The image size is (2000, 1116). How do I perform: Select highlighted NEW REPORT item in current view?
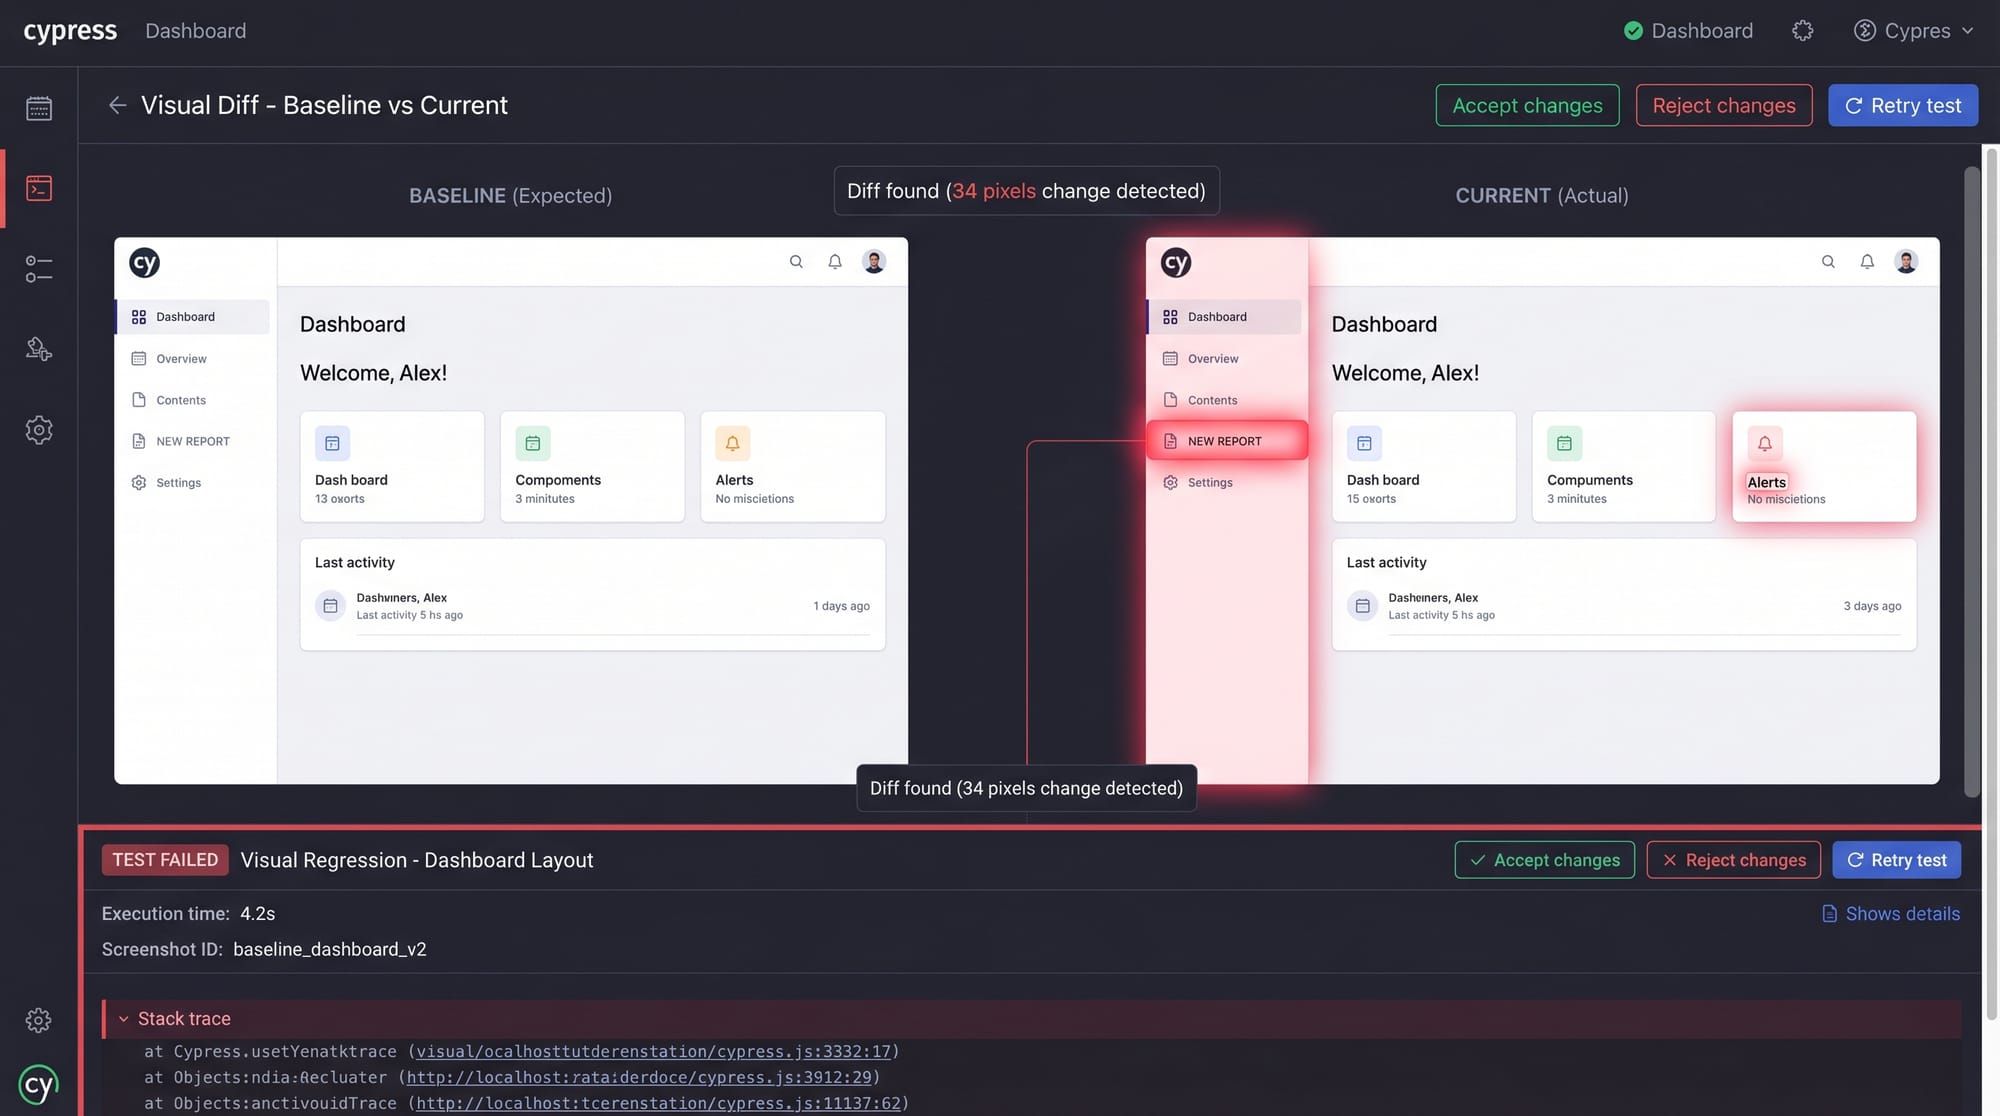pyautogui.click(x=1225, y=441)
